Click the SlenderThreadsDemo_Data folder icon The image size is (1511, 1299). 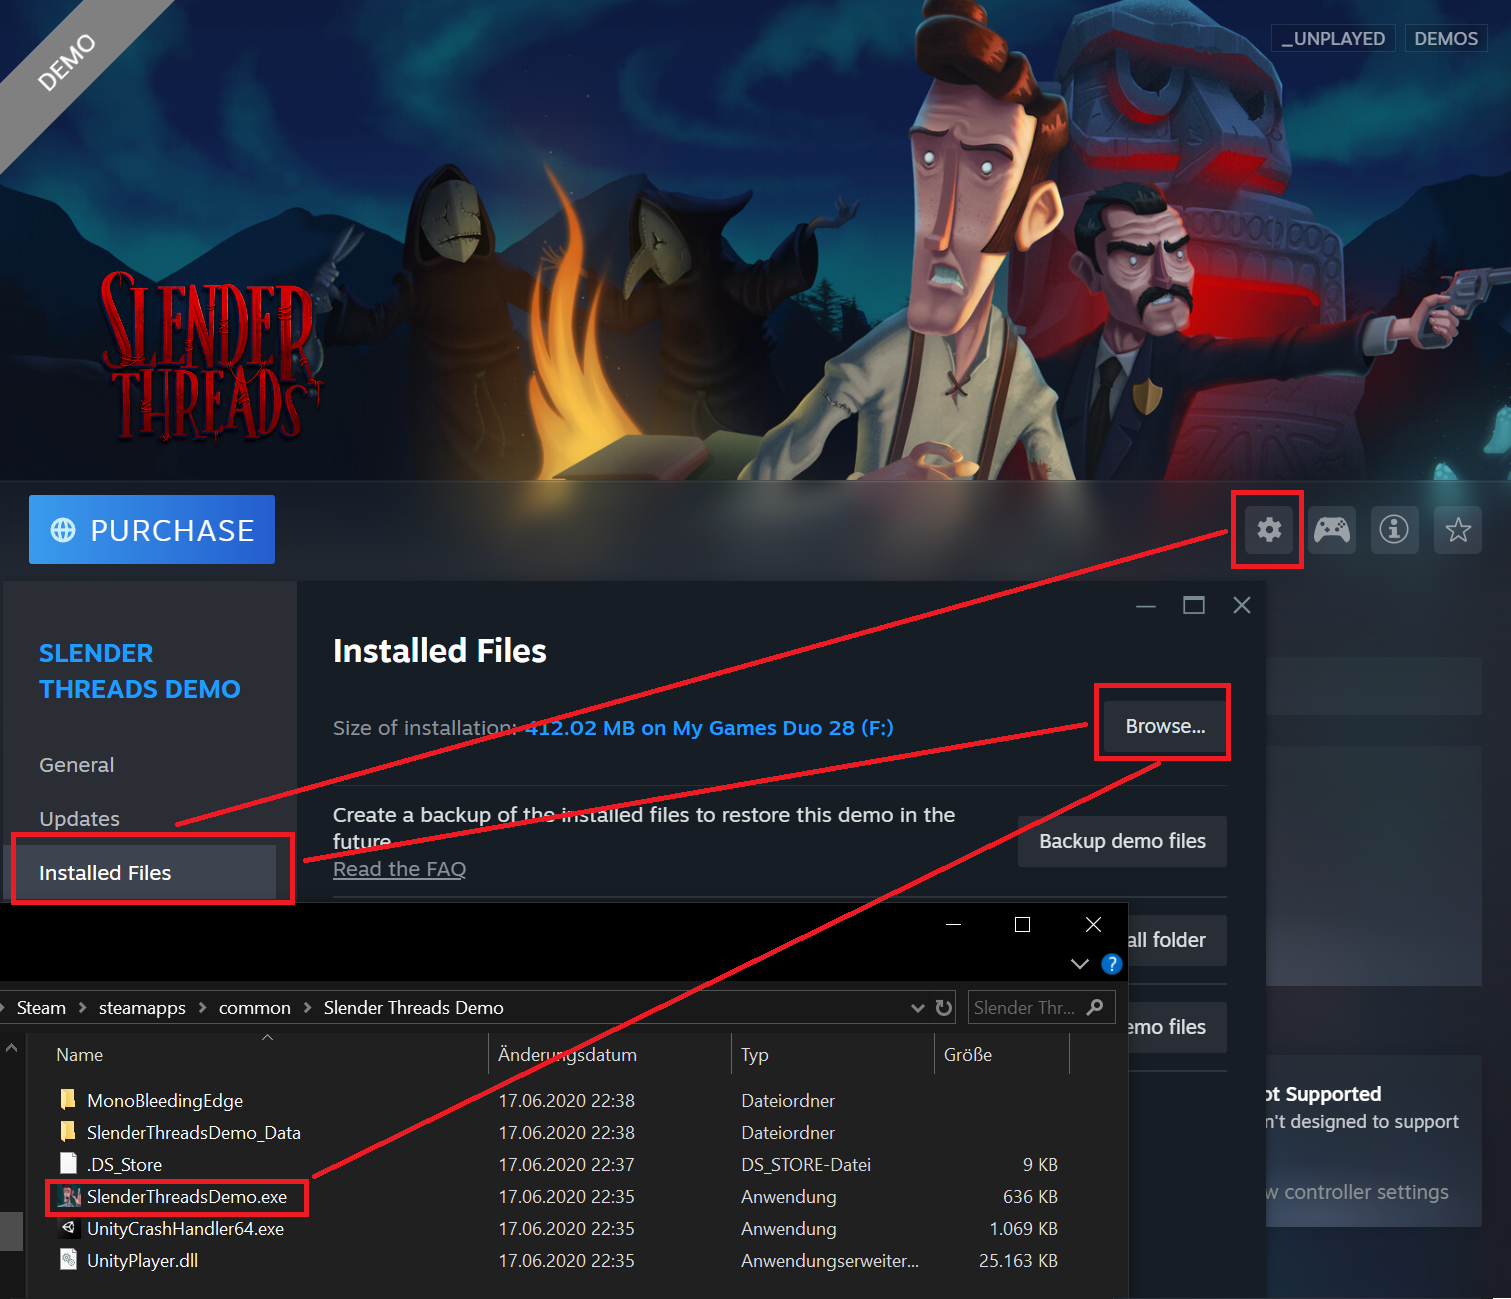(68, 1132)
